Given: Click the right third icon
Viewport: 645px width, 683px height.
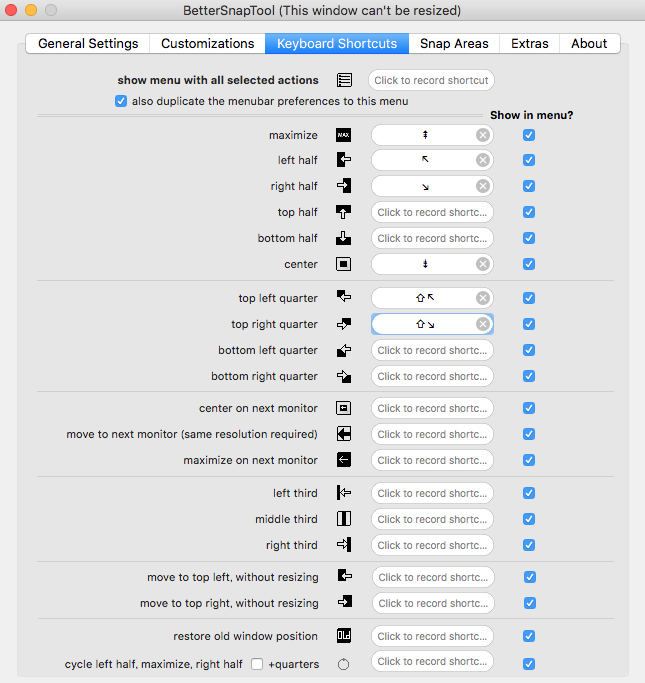Looking at the screenshot, I should (x=344, y=544).
